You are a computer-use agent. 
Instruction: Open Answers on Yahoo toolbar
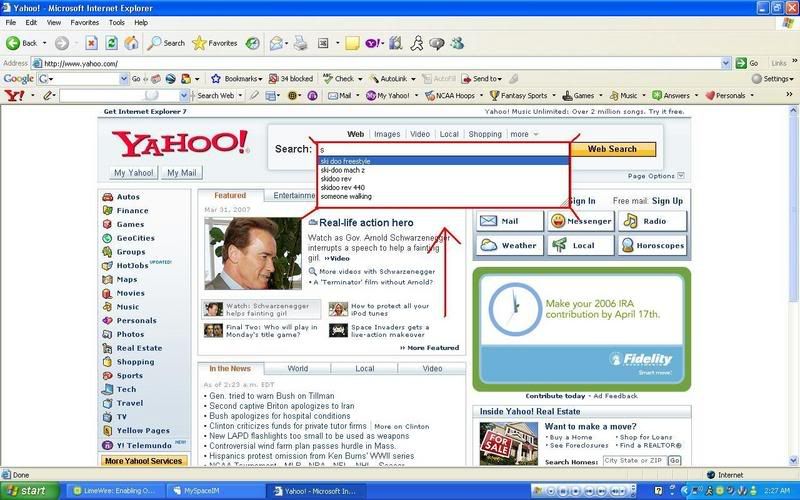pyautogui.click(x=671, y=95)
